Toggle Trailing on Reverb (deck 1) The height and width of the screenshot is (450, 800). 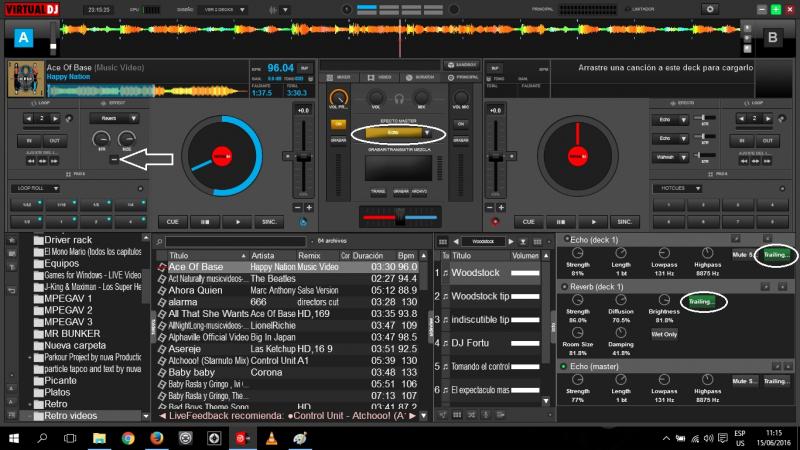click(702, 302)
